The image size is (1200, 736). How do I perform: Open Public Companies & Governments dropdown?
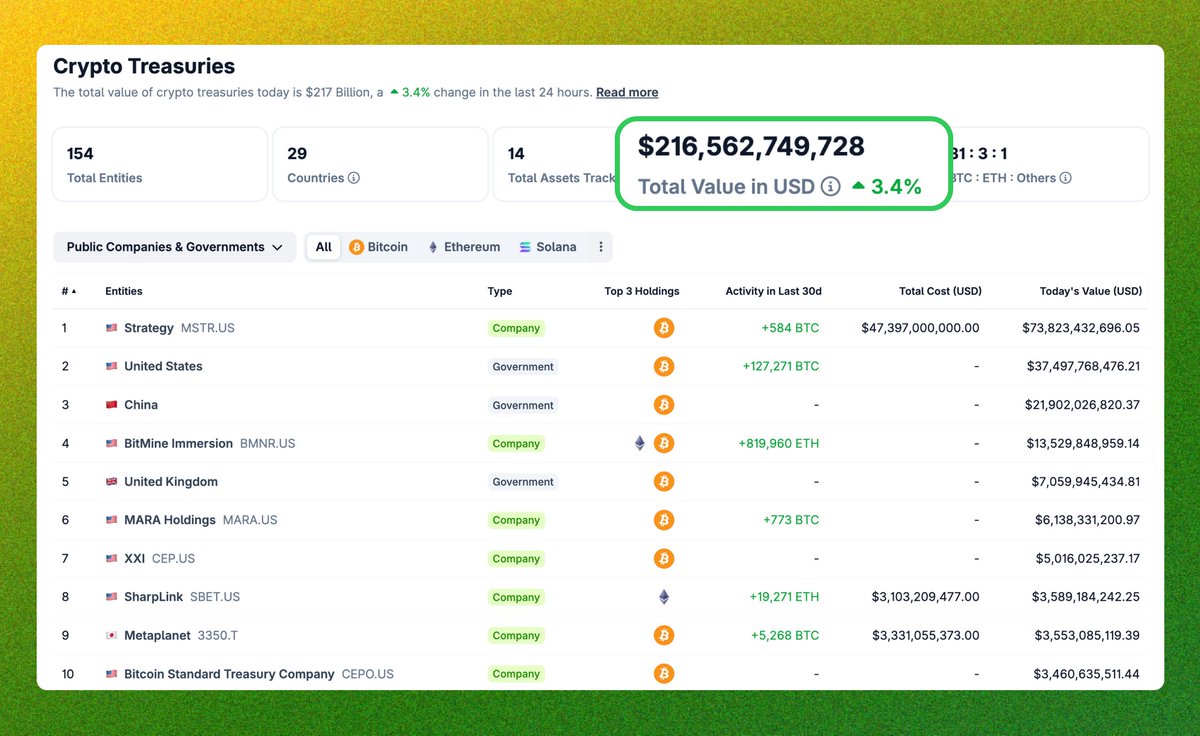point(175,247)
